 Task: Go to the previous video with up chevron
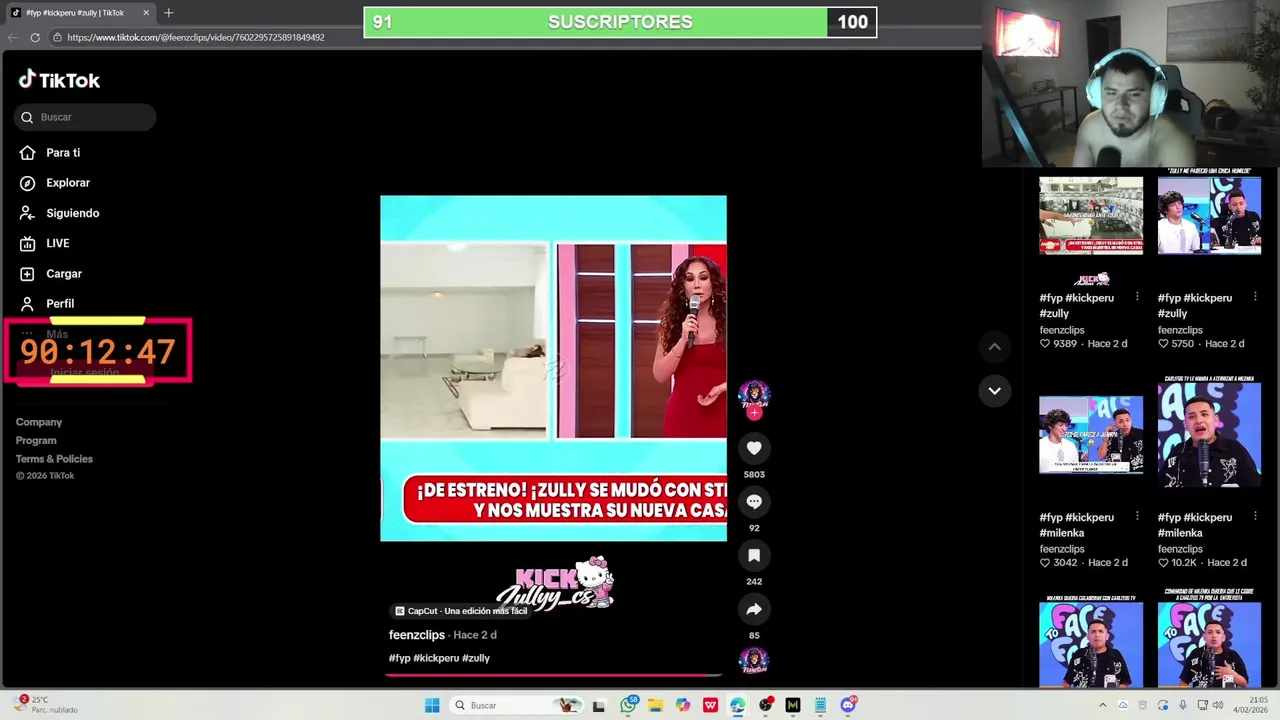pyautogui.click(x=994, y=346)
